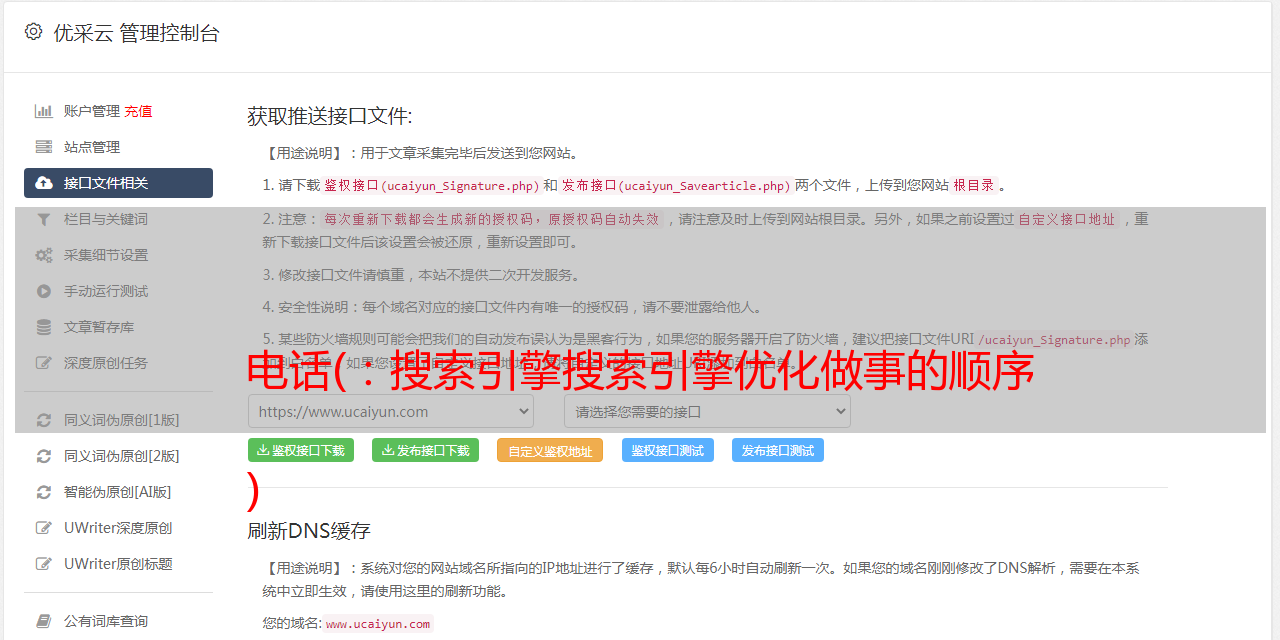Open 智能伪原创[AI版] page
This screenshot has height=640, width=1280.
118,492
